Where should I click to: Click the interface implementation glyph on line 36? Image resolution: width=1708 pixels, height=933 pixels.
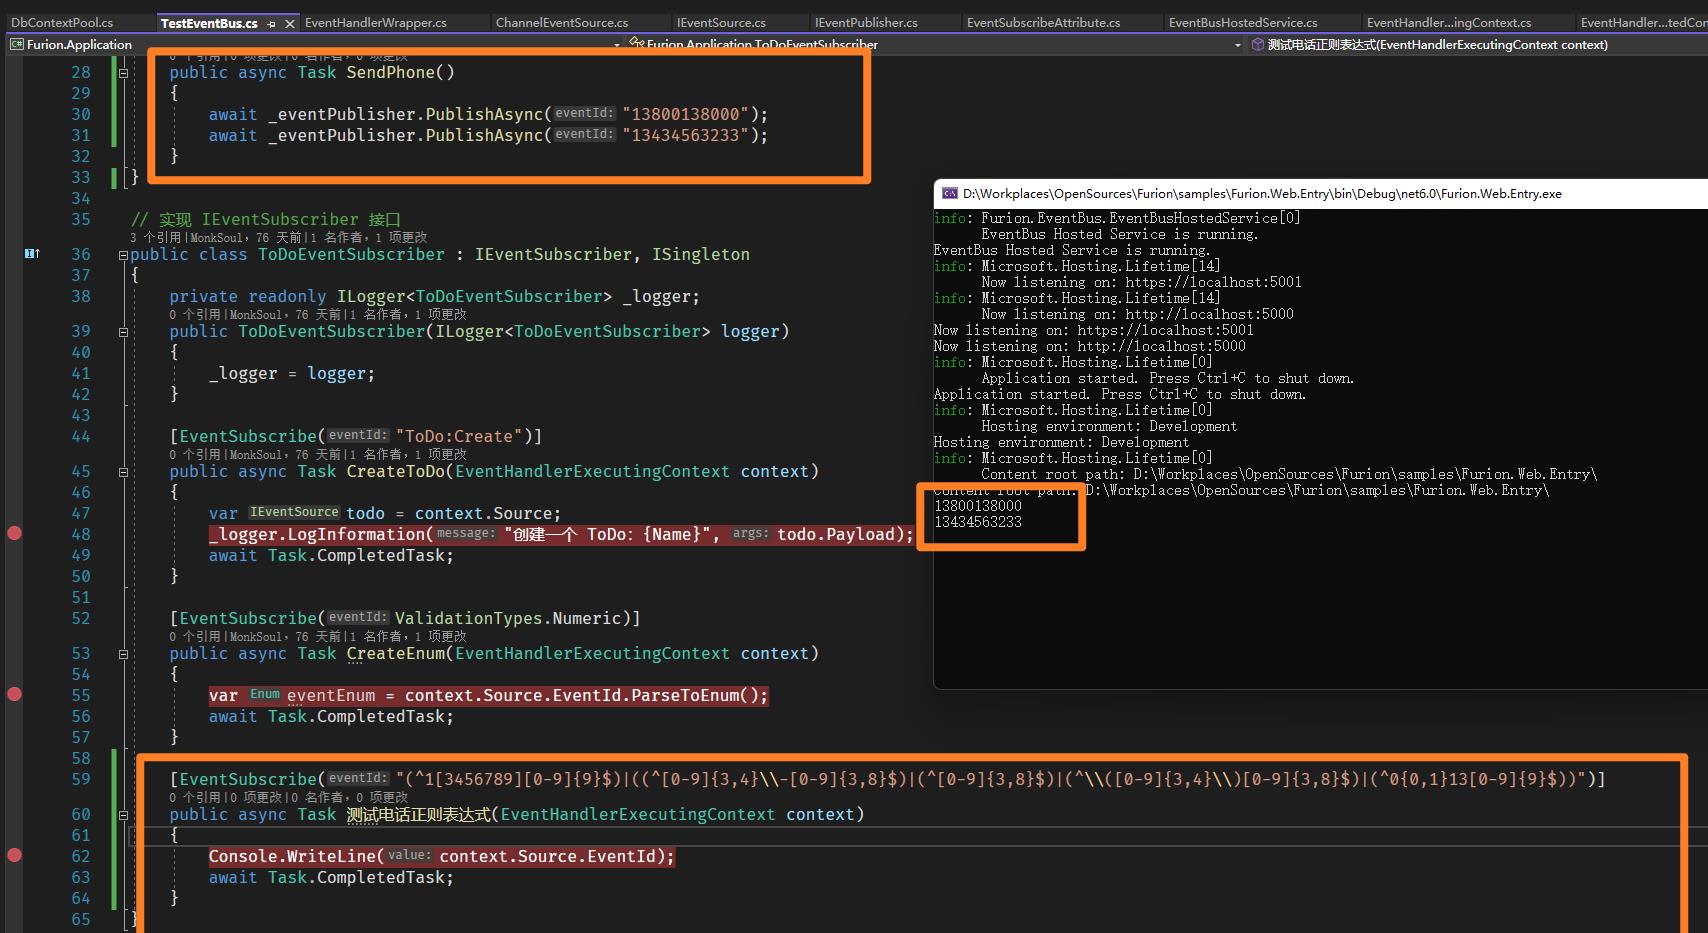(x=31, y=254)
